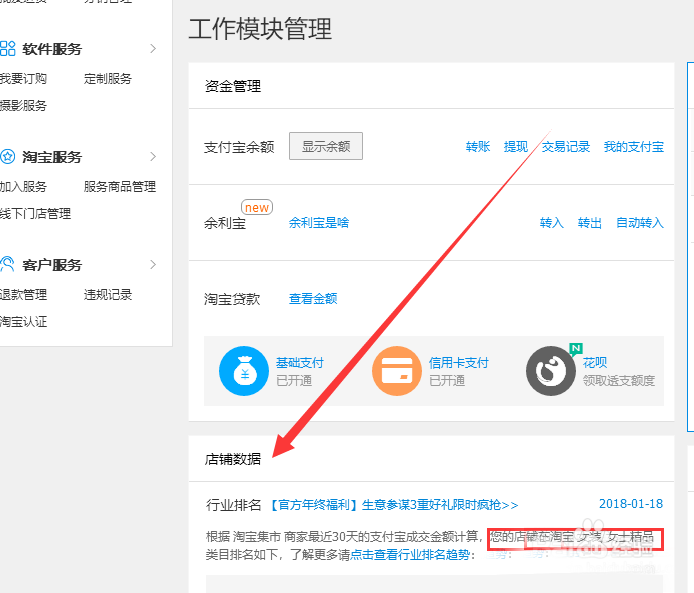694x593 pixels.
Task: Click the 软件服务 grid icon
Action: (x=8, y=49)
